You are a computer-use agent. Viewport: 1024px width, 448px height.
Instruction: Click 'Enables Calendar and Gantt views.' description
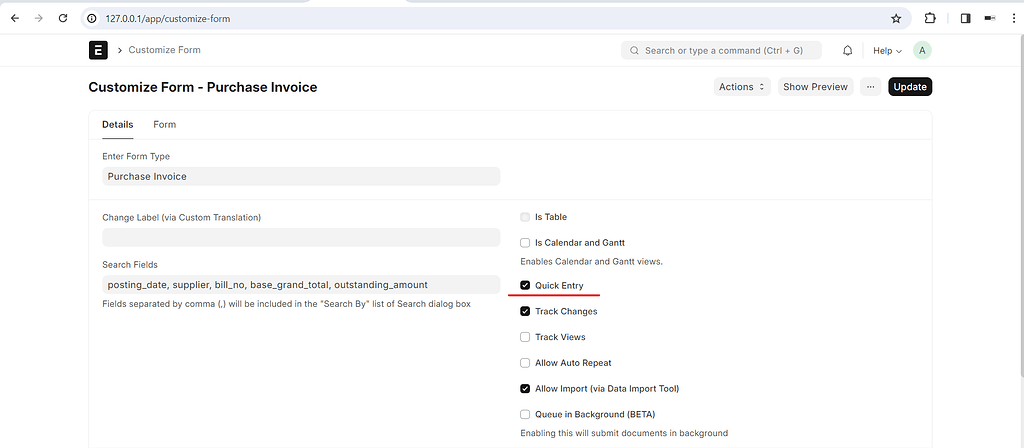[x=592, y=262]
